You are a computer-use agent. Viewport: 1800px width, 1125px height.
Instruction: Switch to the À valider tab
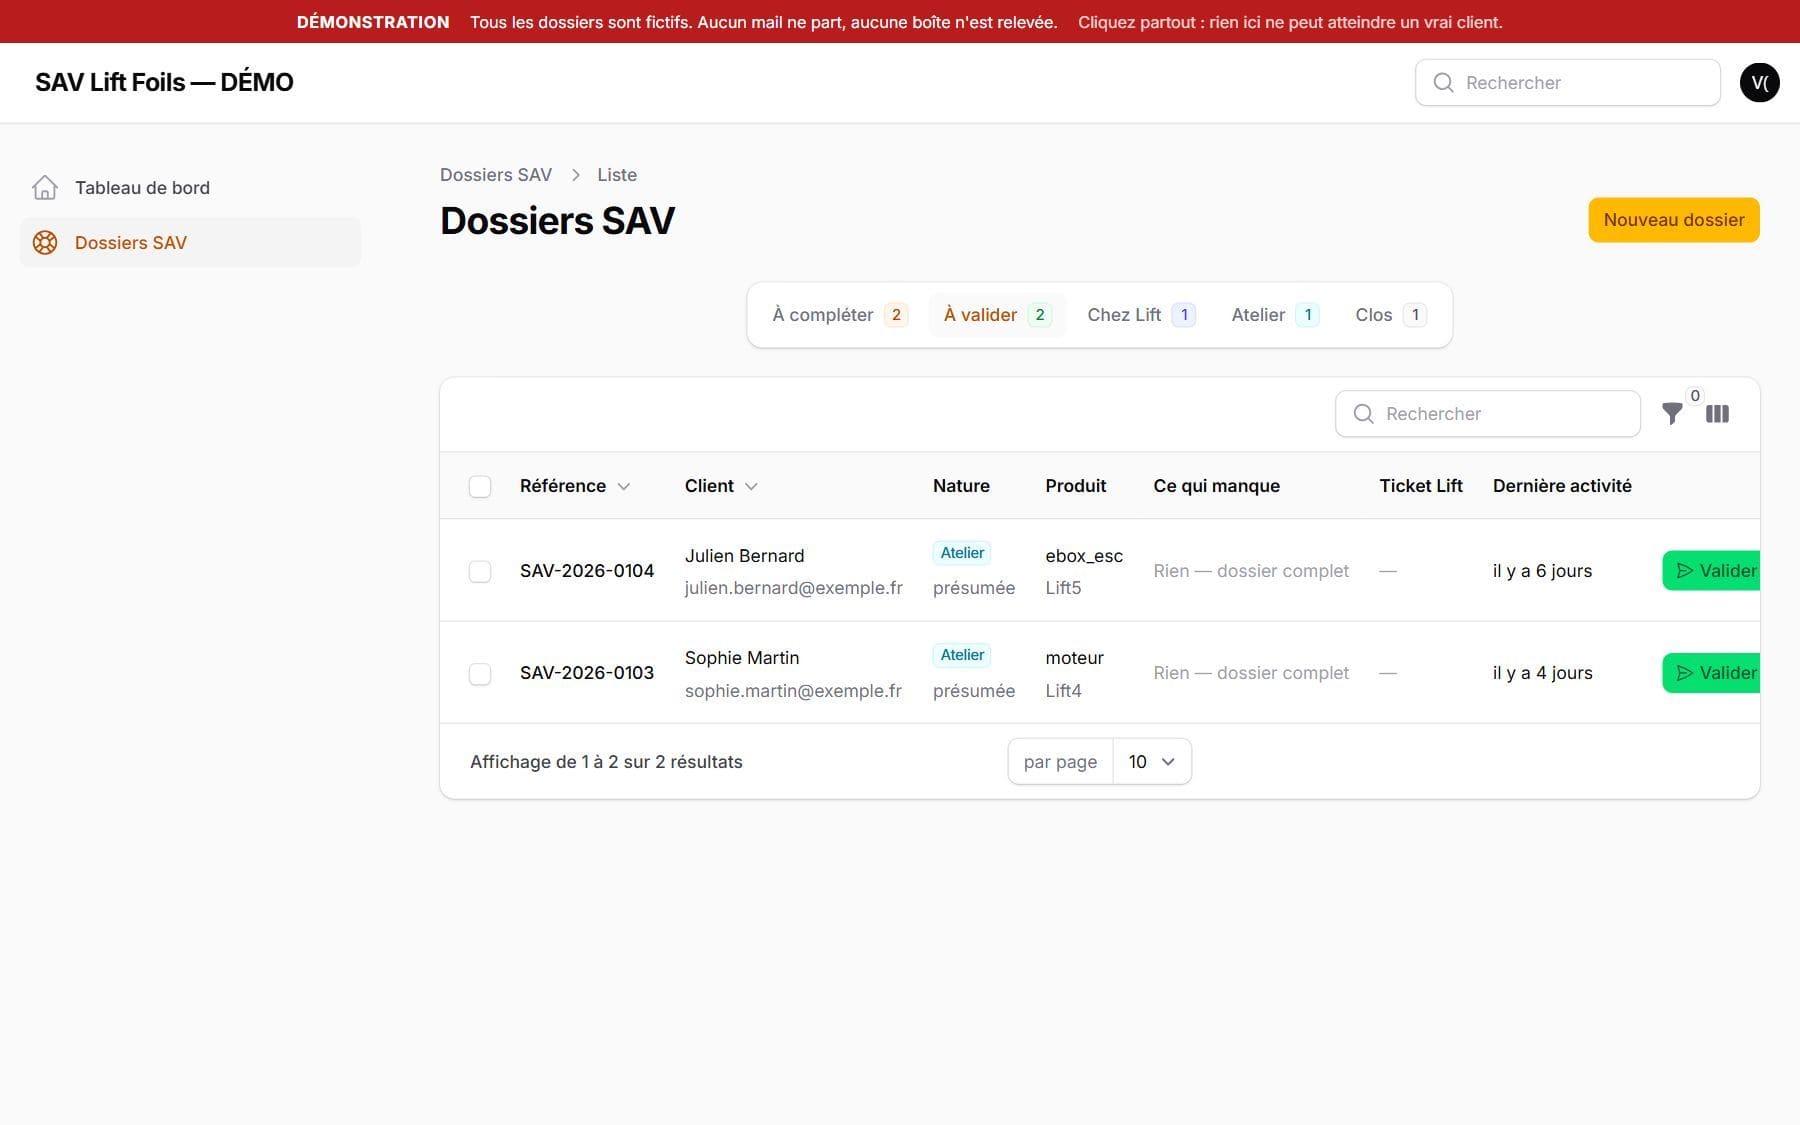tap(997, 315)
